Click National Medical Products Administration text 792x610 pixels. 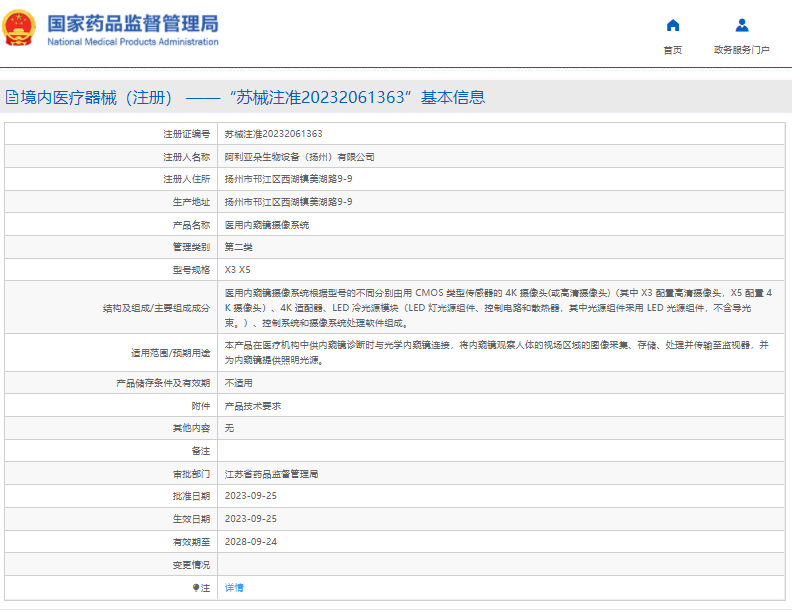pyautogui.click(x=133, y=42)
